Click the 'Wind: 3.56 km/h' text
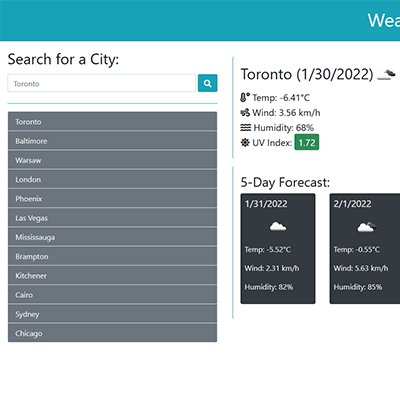 [286, 113]
